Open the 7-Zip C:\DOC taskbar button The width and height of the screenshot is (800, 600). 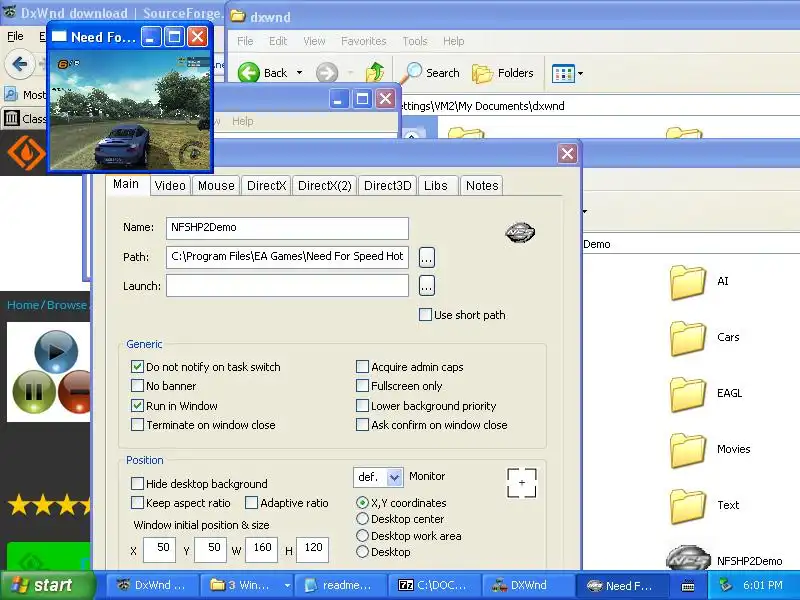[x=433, y=585]
